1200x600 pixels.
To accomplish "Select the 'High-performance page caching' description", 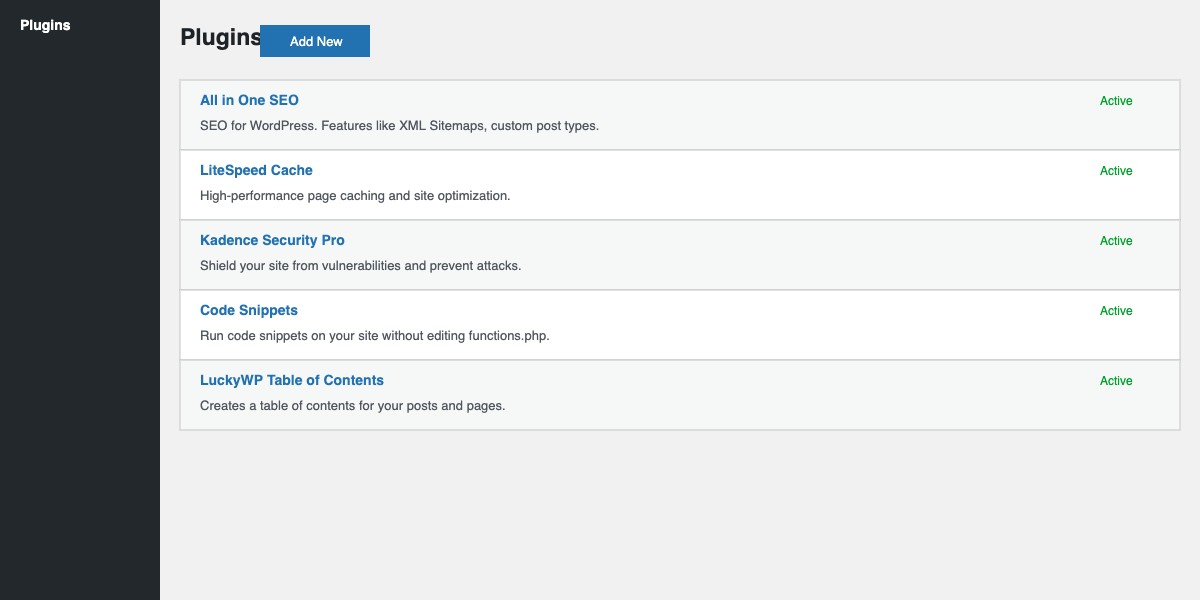I will click(x=355, y=196).
